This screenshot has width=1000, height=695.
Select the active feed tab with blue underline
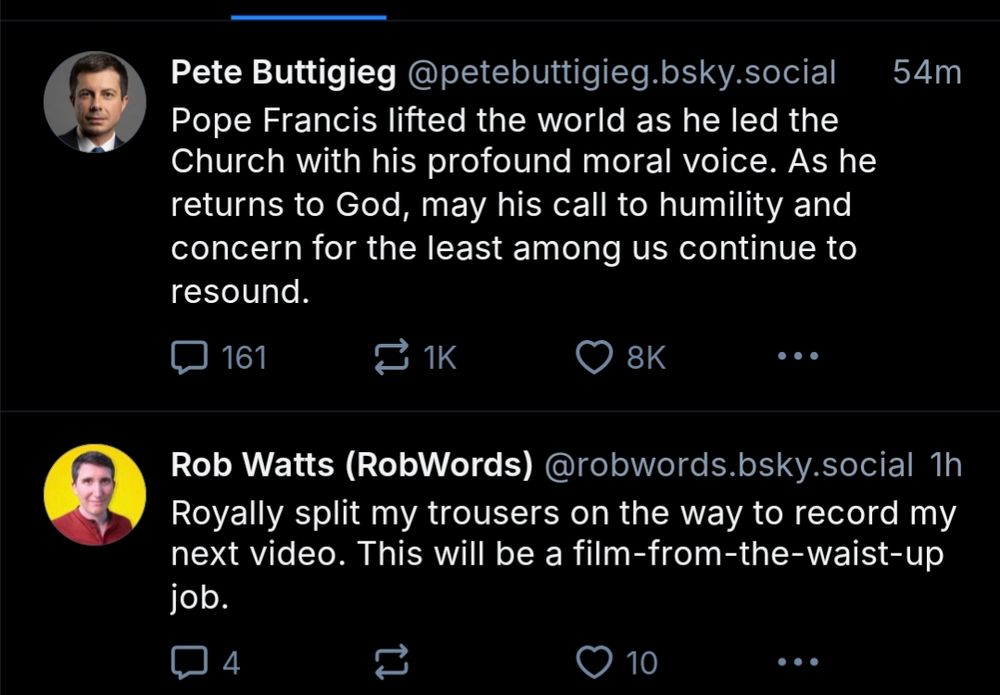coord(308,10)
